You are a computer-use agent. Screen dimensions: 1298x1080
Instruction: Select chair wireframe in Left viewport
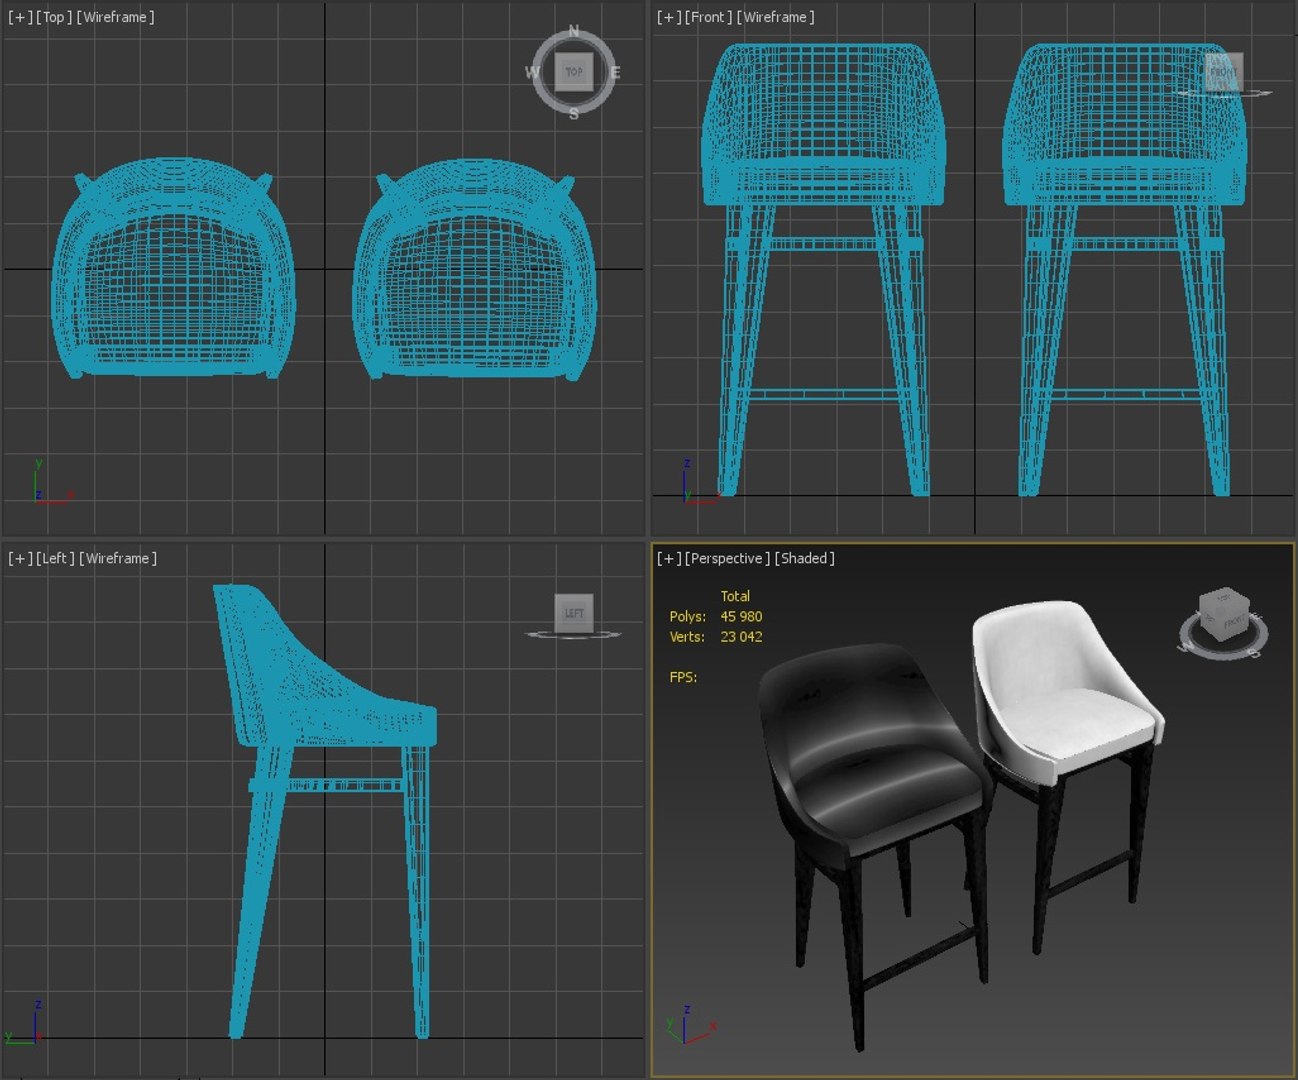tap(325, 810)
